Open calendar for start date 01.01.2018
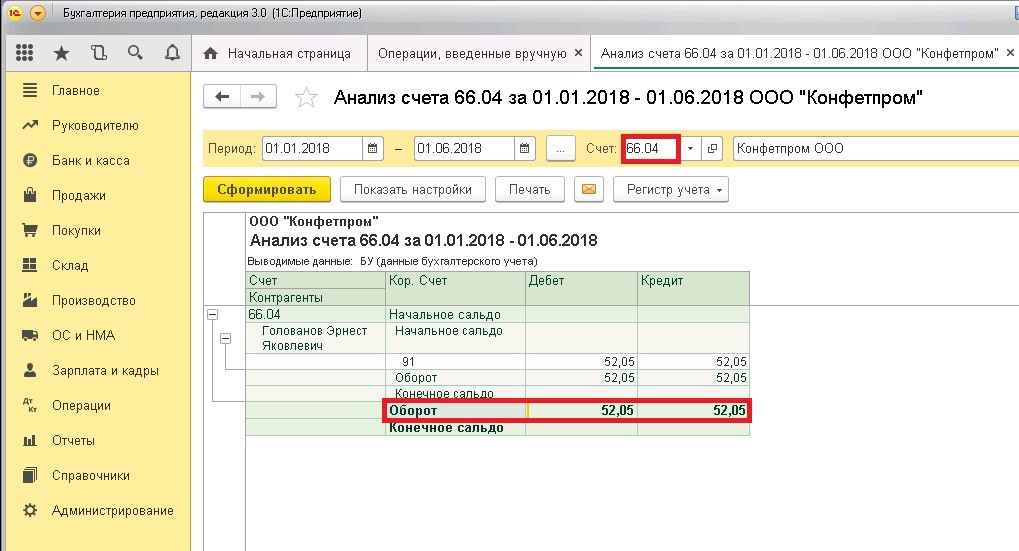 tap(372, 148)
